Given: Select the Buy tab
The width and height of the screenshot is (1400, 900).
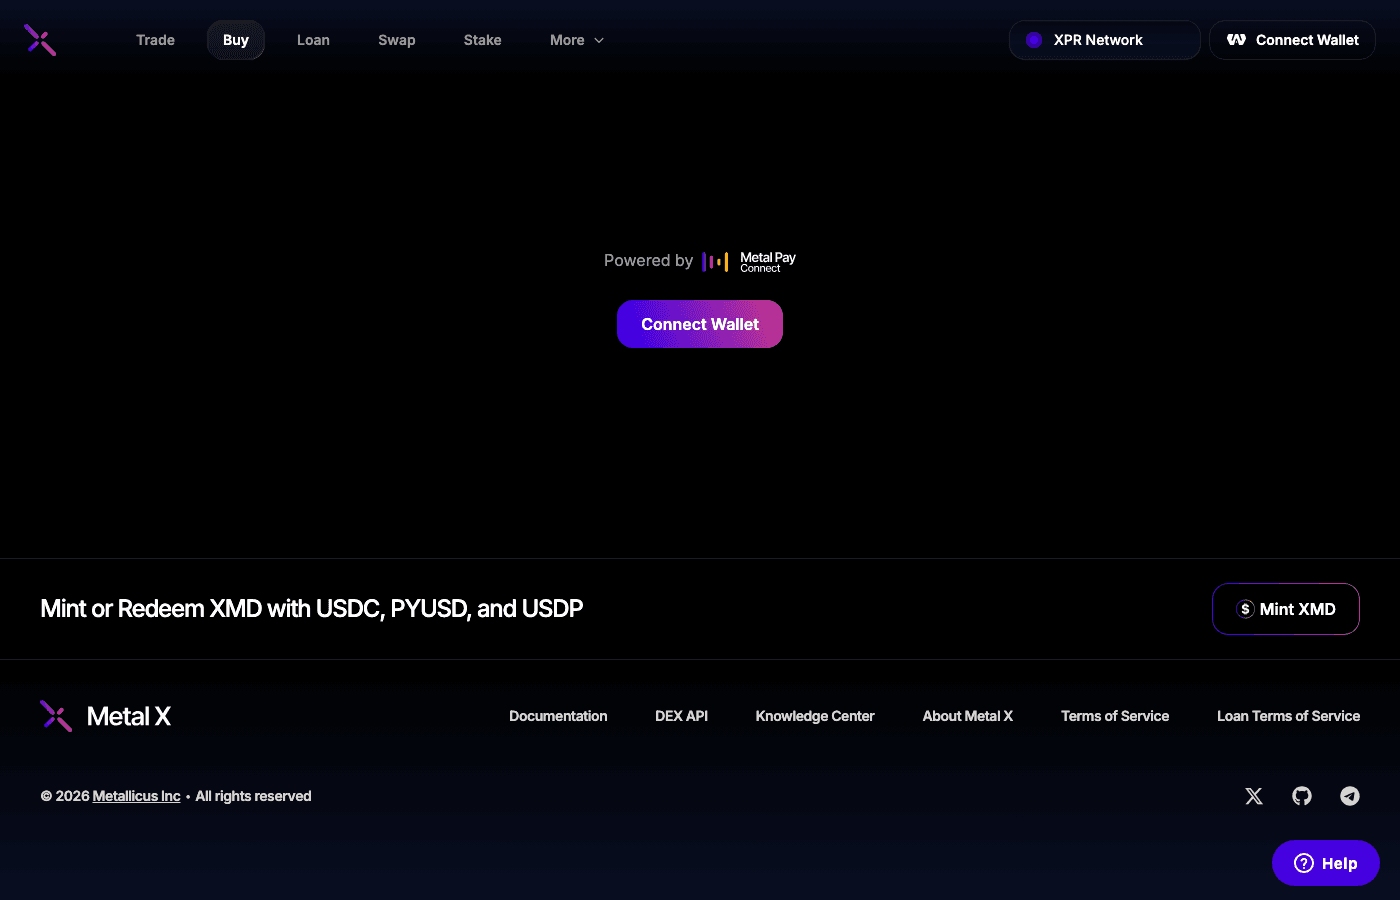Looking at the screenshot, I should (x=236, y=40).
